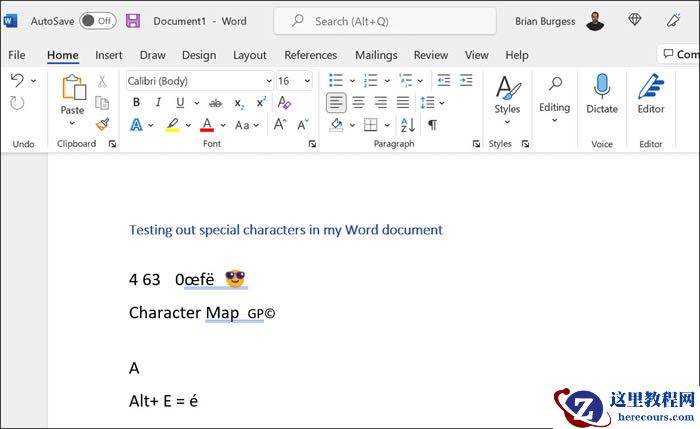The image size is (700, 429).
Task: Click the Format Painter brush icon
Action: pyautogui.click(x=102, y=124)
